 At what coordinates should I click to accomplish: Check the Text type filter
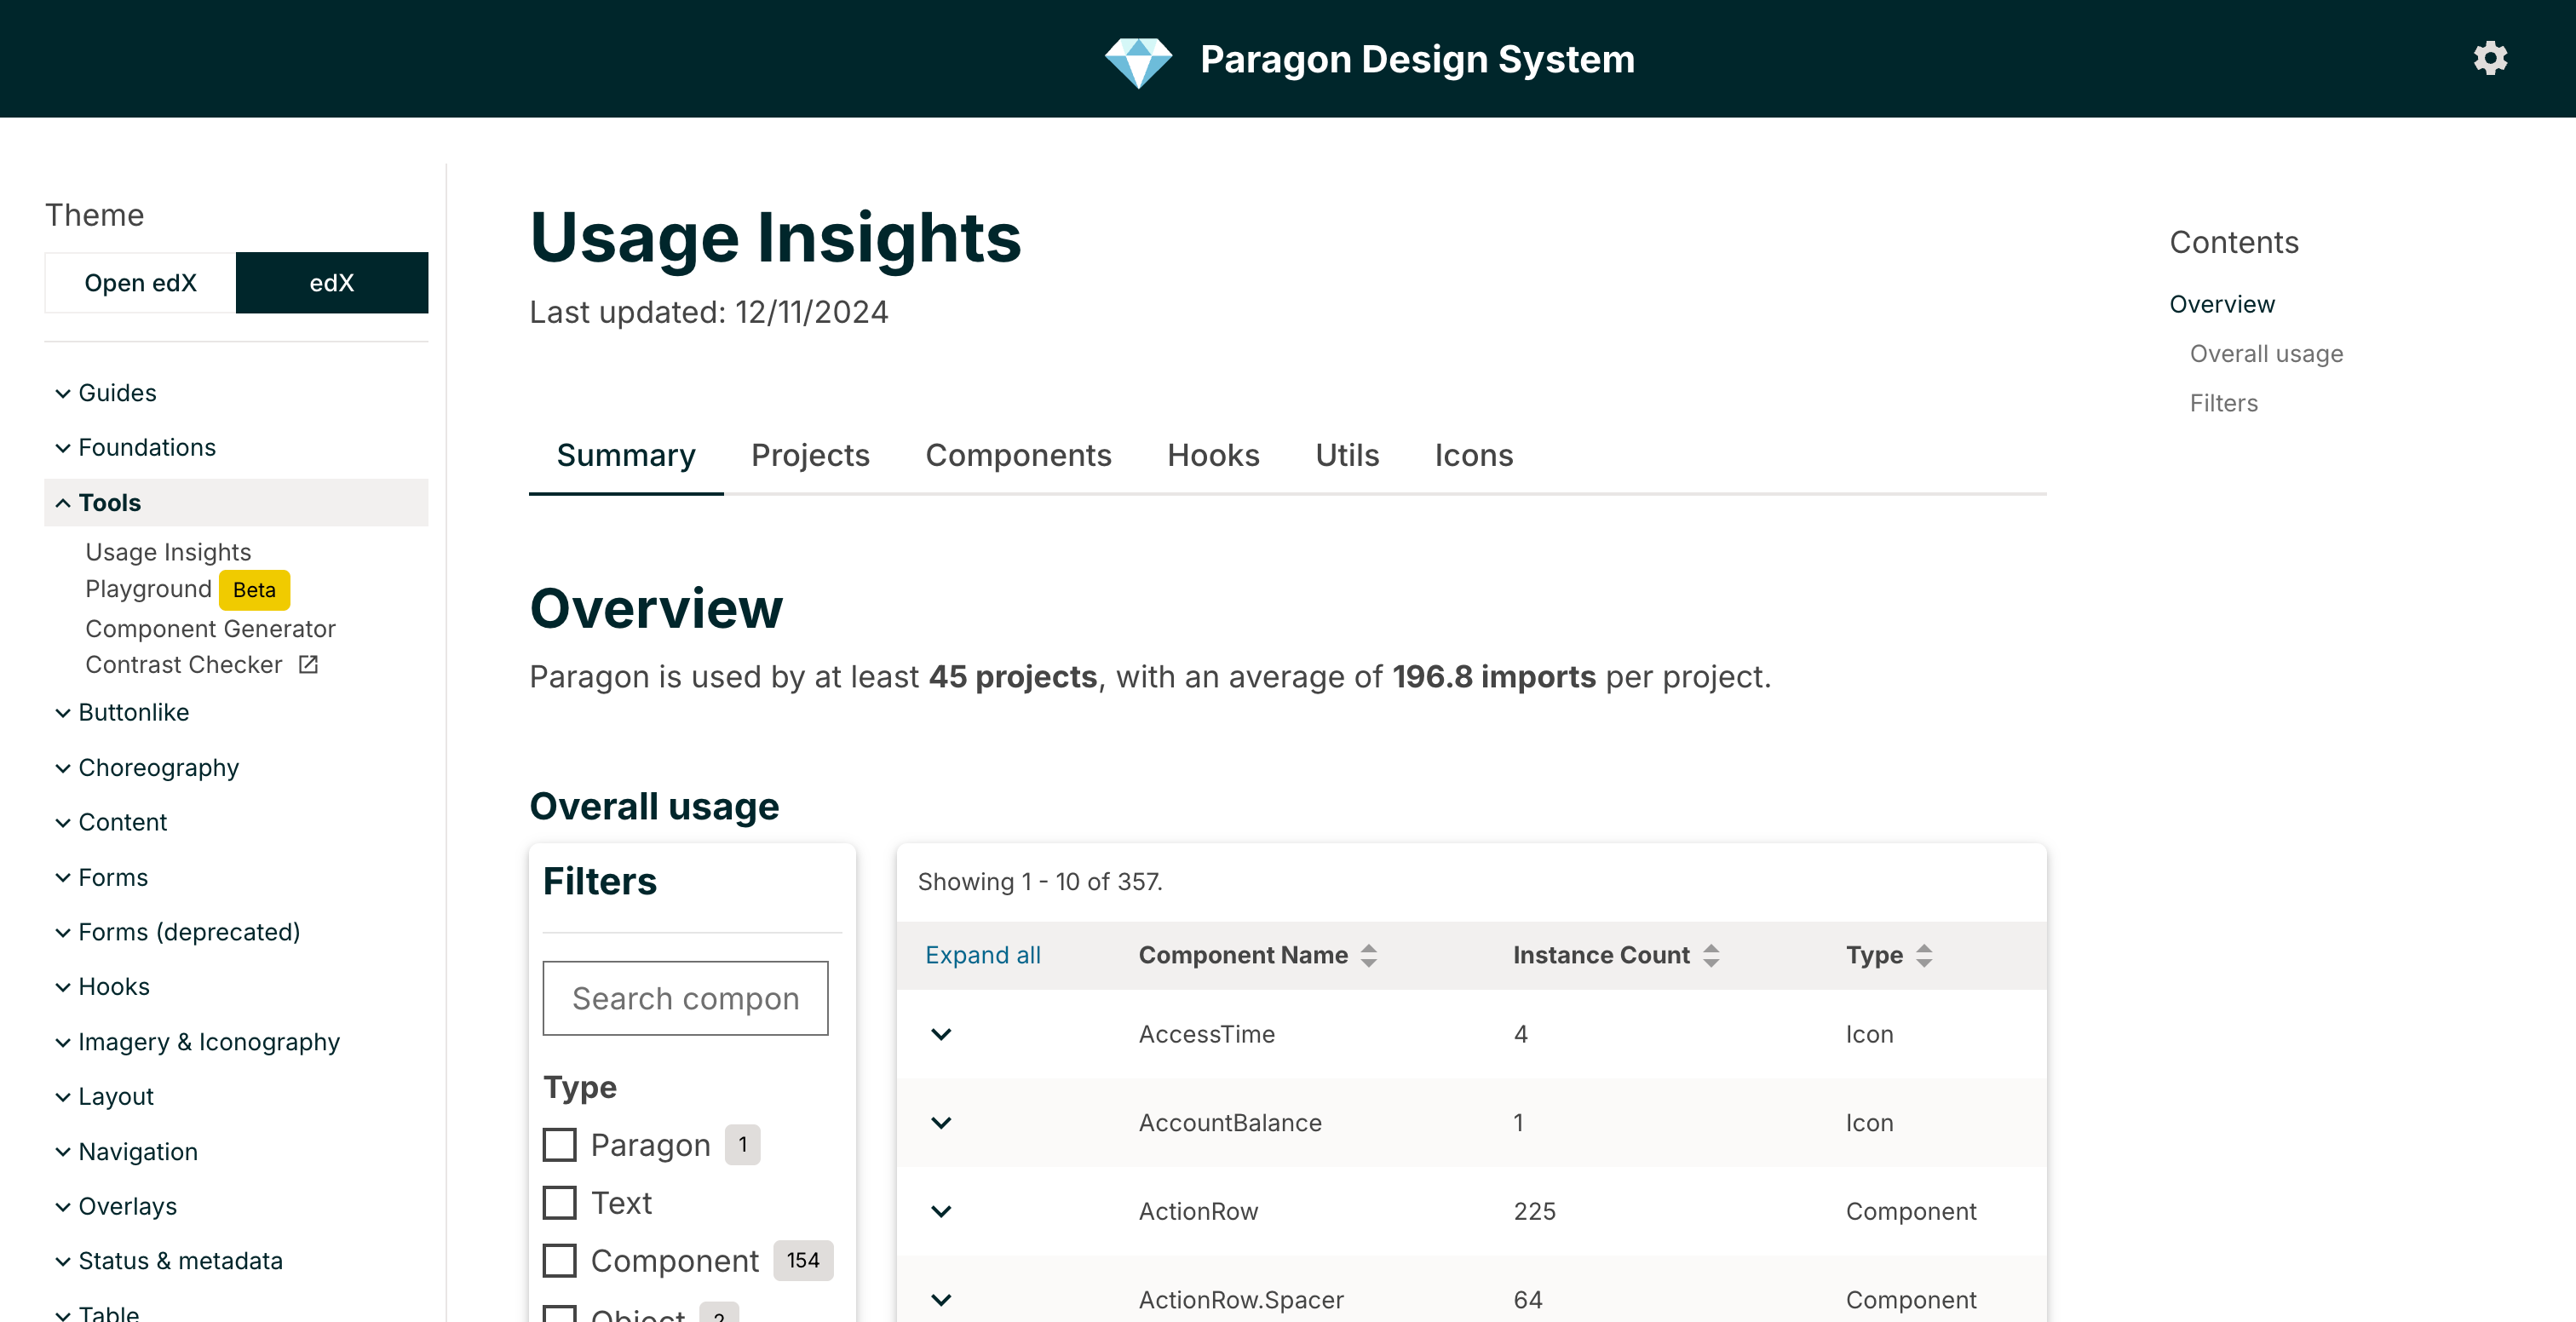coord(559,1202)
